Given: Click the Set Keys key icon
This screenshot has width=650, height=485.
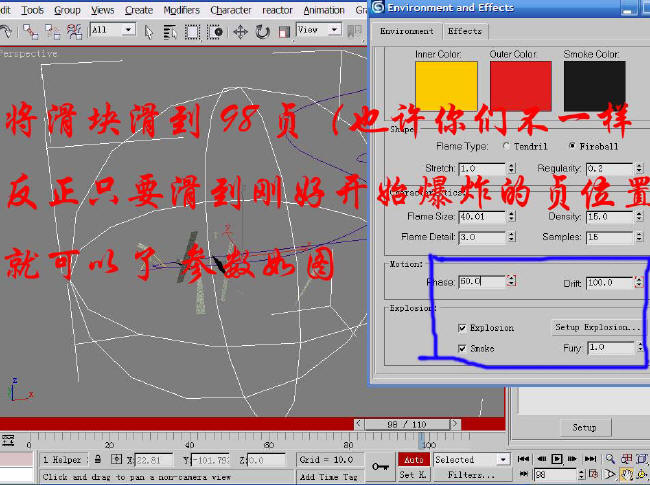Looking at the screenshot, I should pos(380,467).
